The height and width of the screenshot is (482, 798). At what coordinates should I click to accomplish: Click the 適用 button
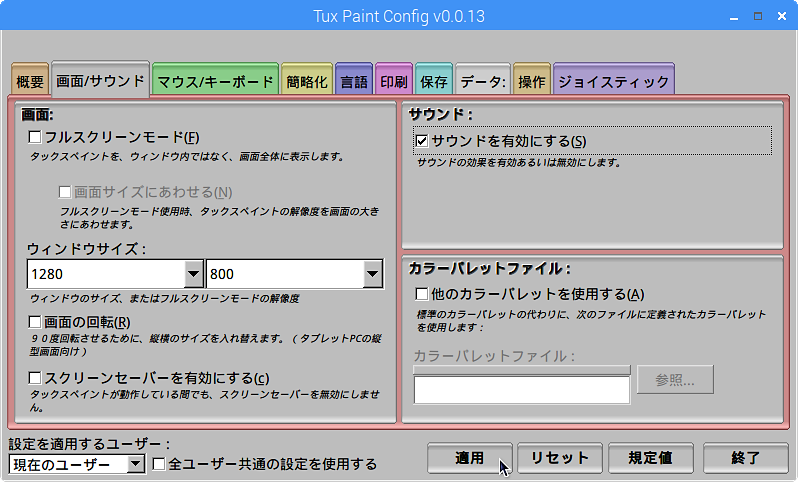pos(469,458)
